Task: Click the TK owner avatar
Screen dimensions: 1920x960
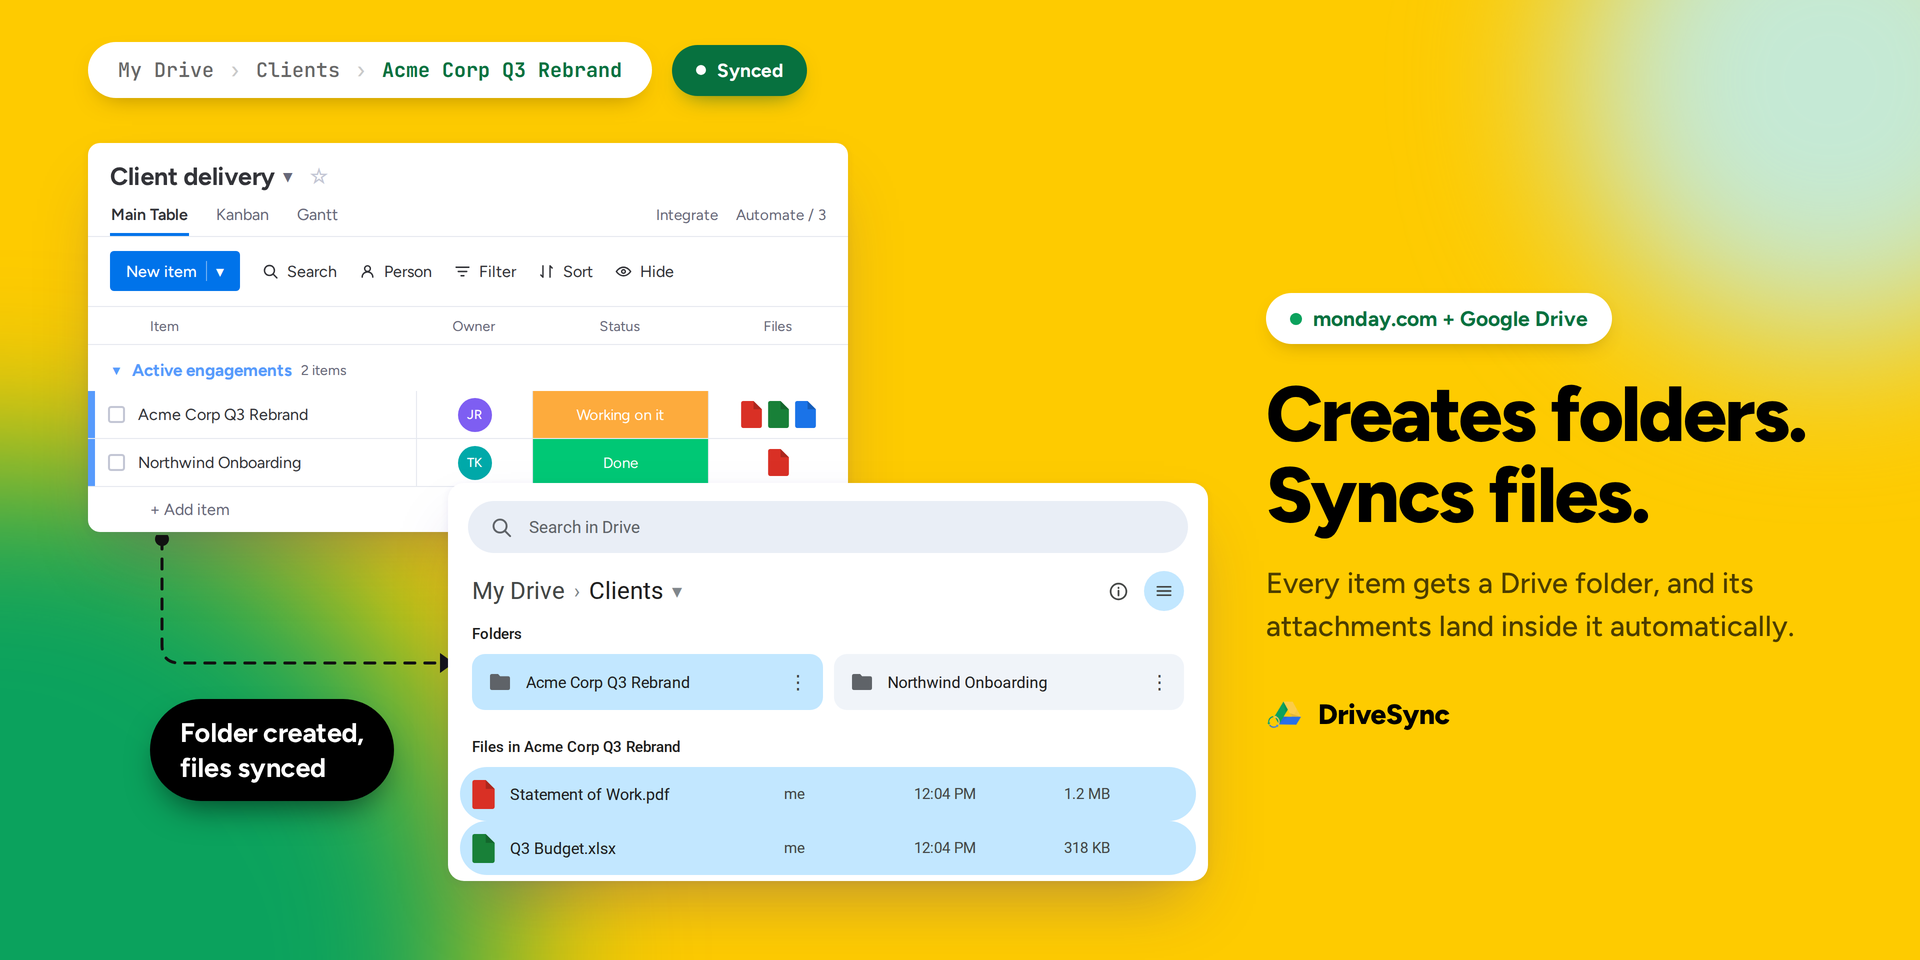Action: (475, 463)
